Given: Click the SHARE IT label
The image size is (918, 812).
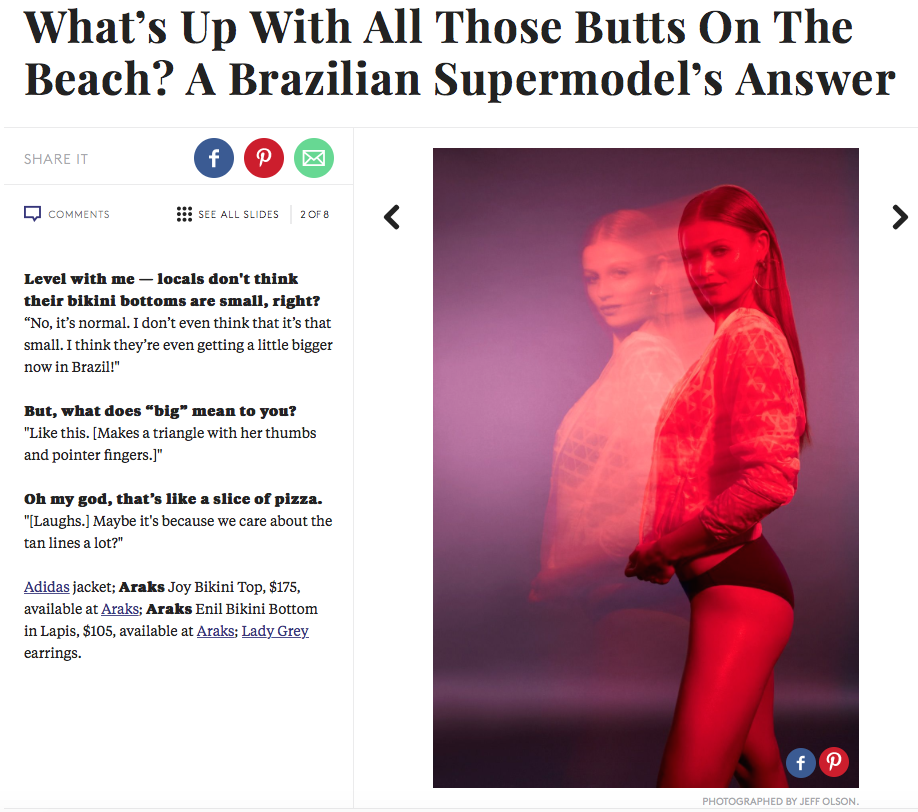Looking at the screenshot, I should (56, 159).
